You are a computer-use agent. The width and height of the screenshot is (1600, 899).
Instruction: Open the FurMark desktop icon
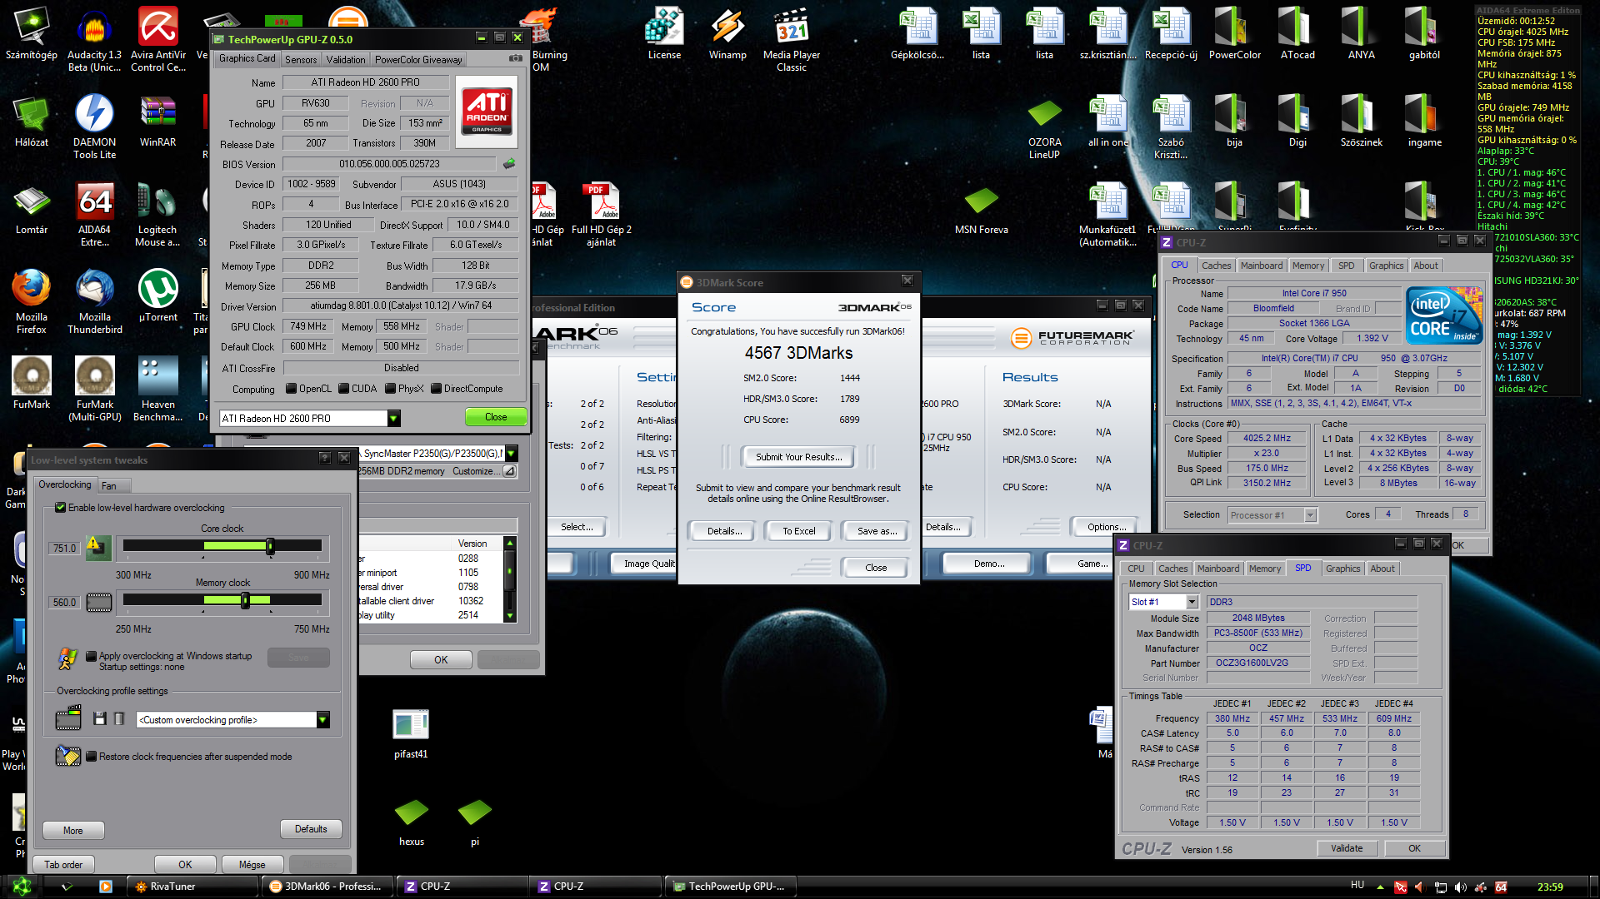31,383
